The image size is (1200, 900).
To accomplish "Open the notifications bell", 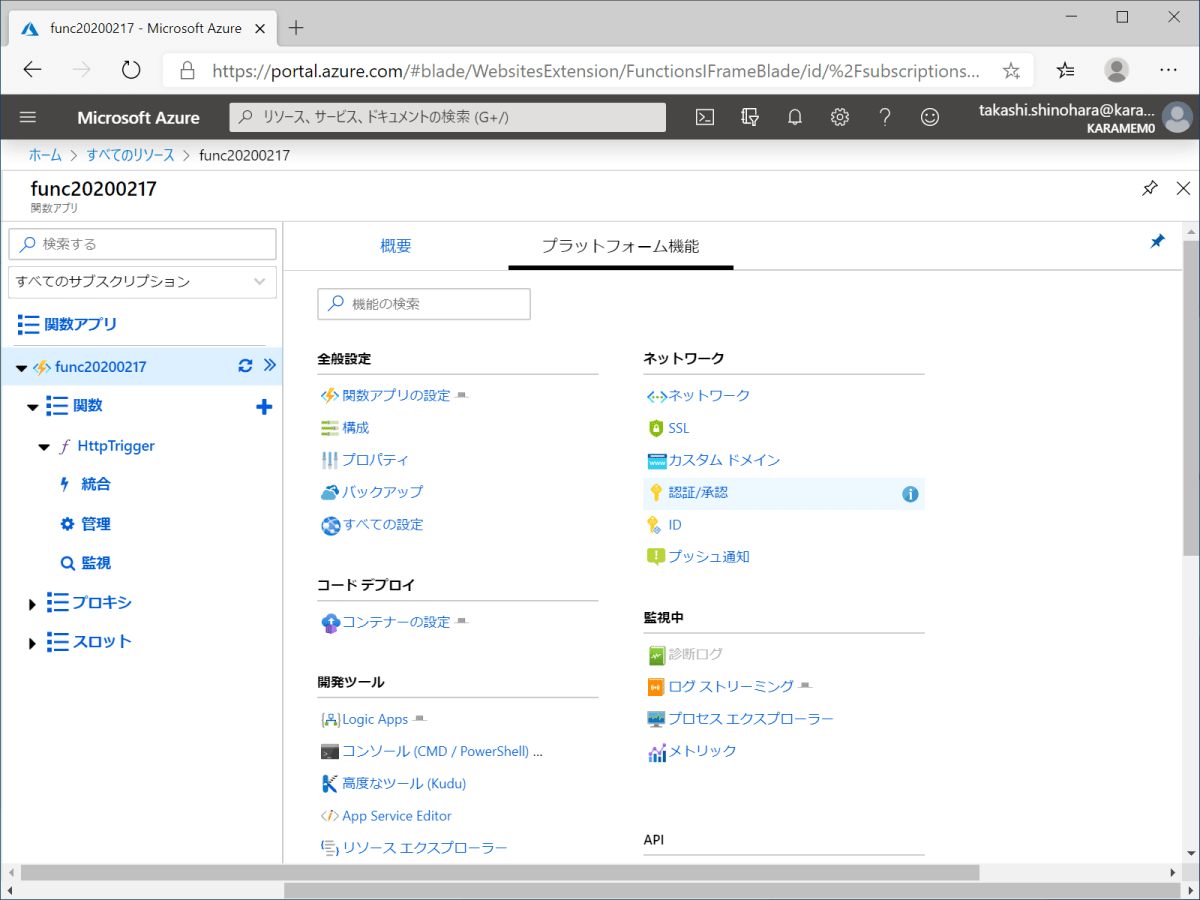I will 795,117.
